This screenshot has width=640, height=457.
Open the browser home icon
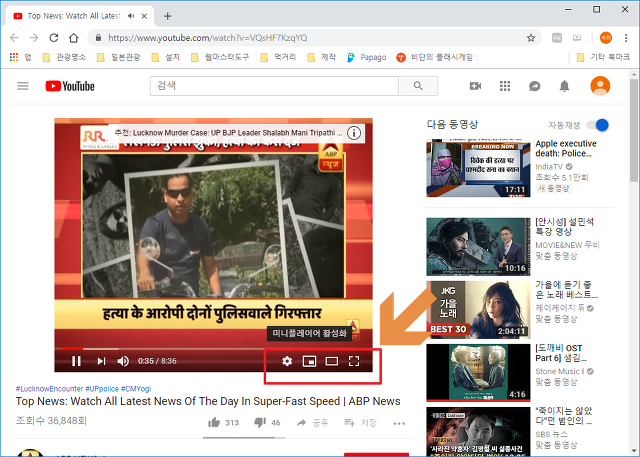[x=73, y=38]
